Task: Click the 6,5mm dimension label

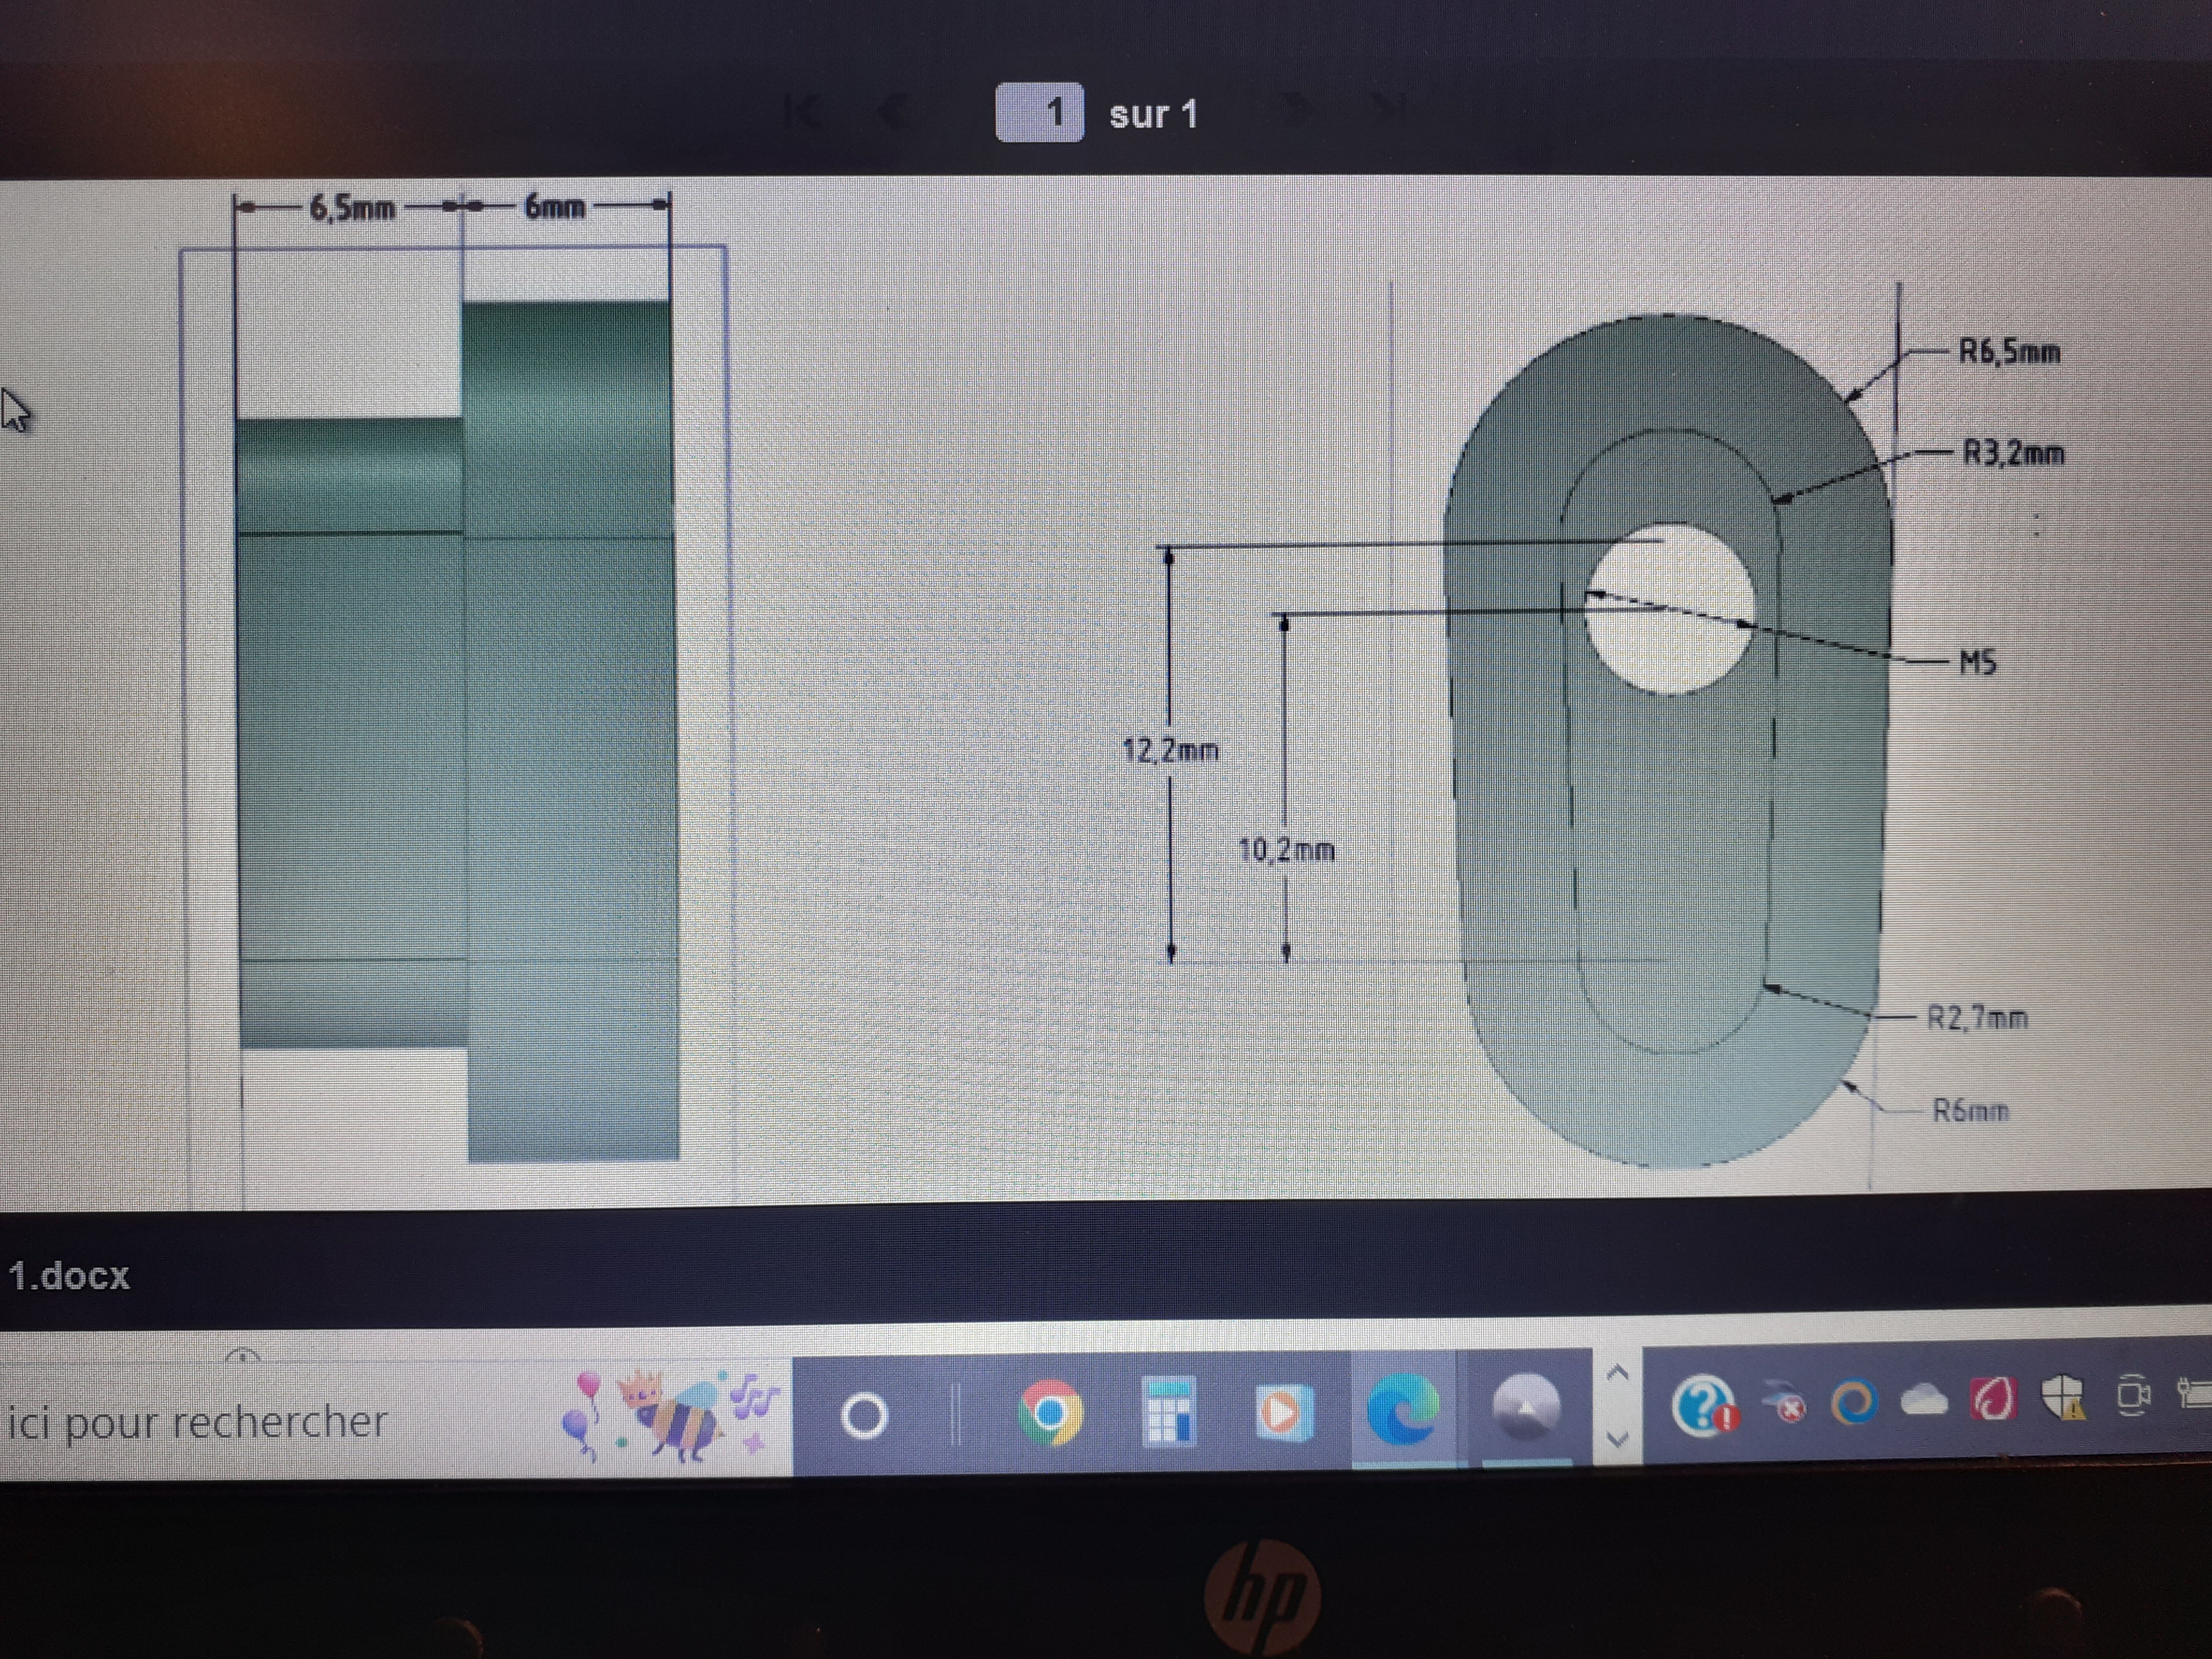Action: 352,208
